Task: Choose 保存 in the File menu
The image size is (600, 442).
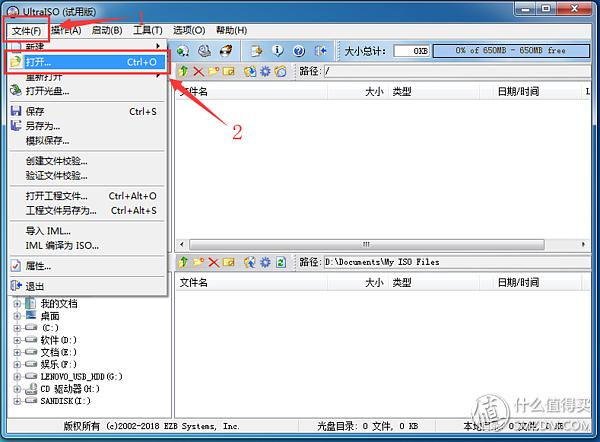Action: [x=87, y=111]
